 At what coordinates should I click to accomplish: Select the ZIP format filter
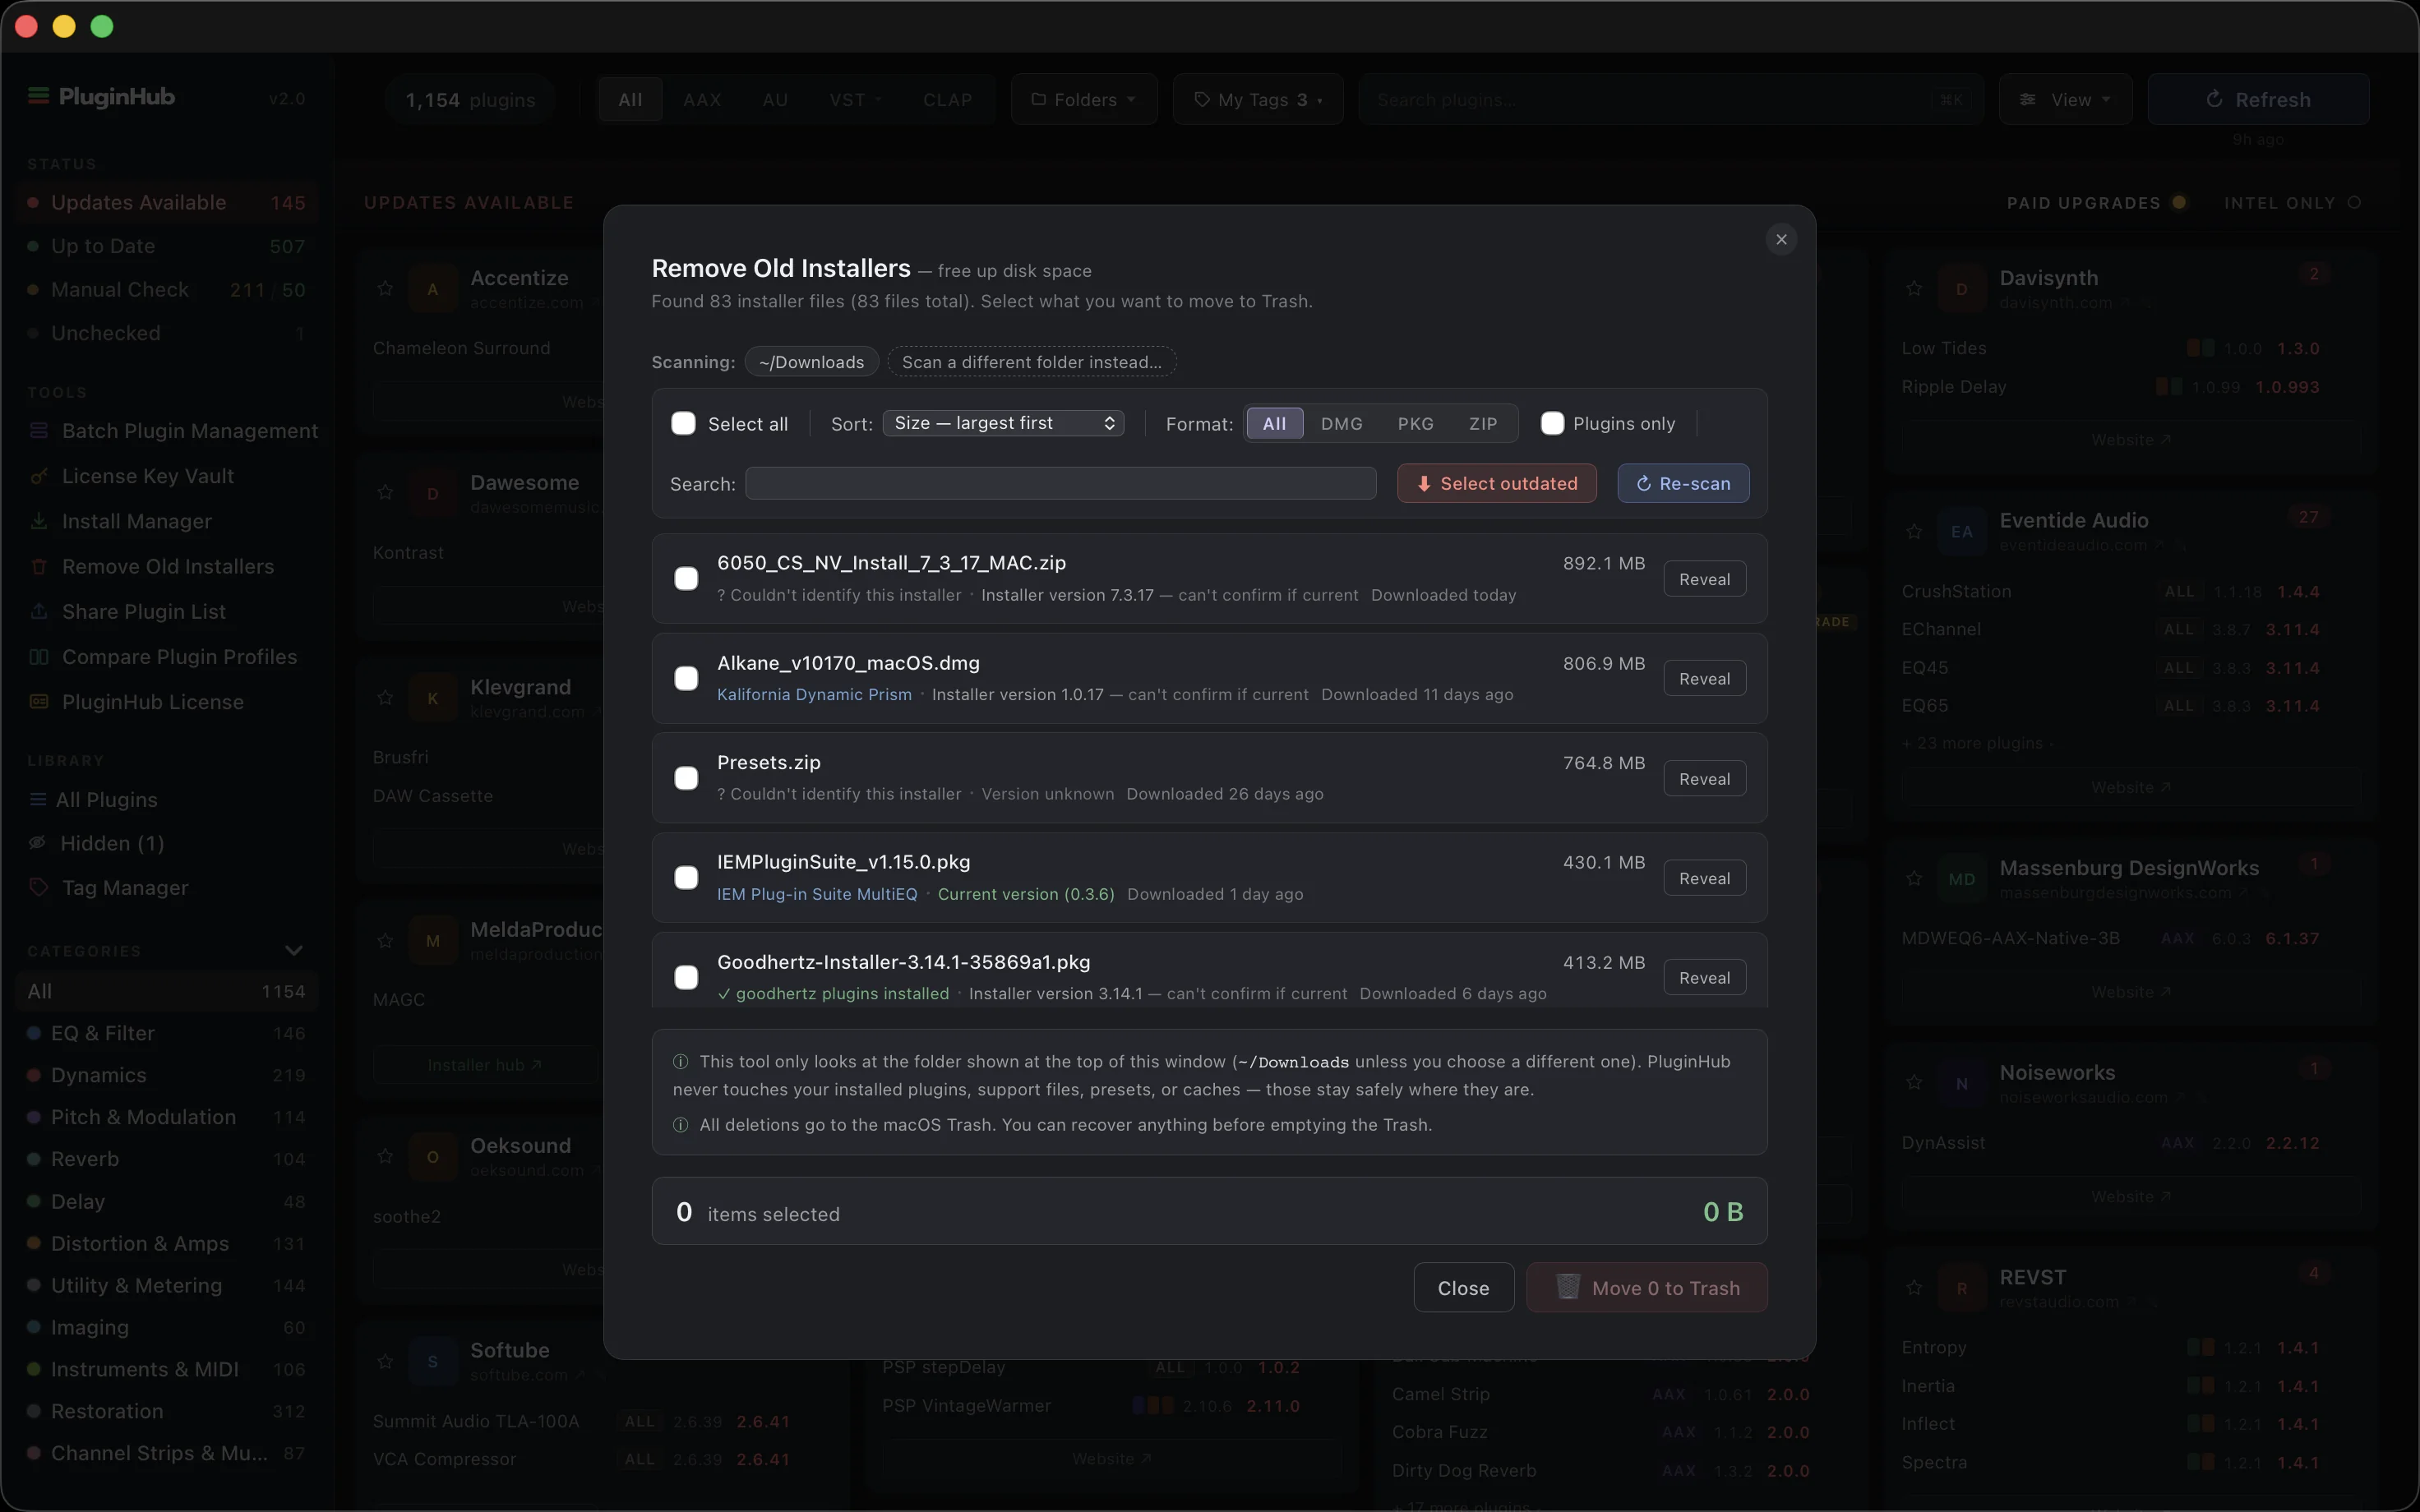(1483, 424)
